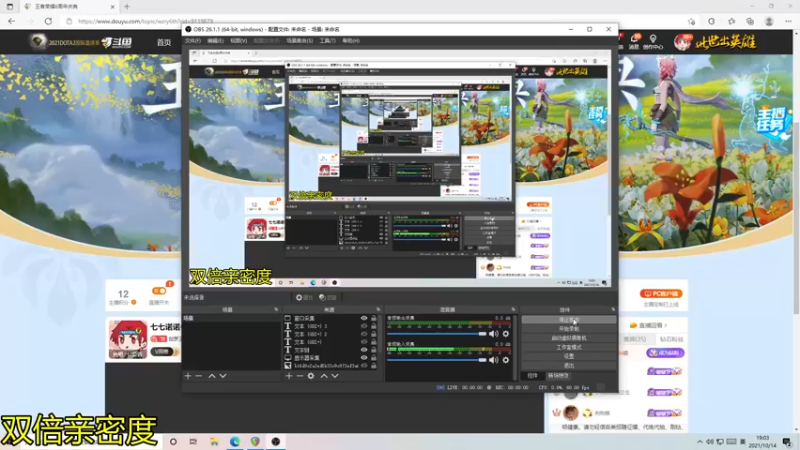Open Microsoft Edge from the taskbar

(x=235, y=442)
